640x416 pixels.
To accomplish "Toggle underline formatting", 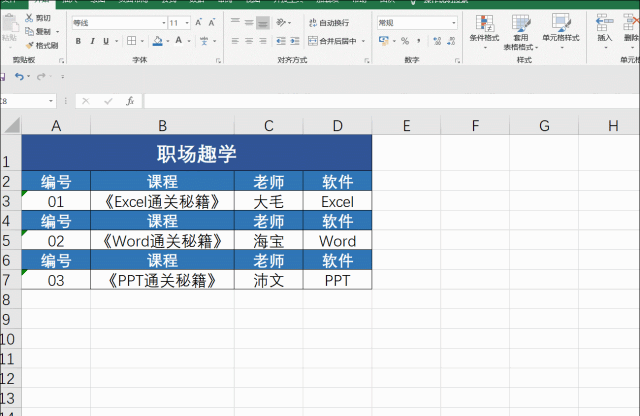I will (106, 41).
